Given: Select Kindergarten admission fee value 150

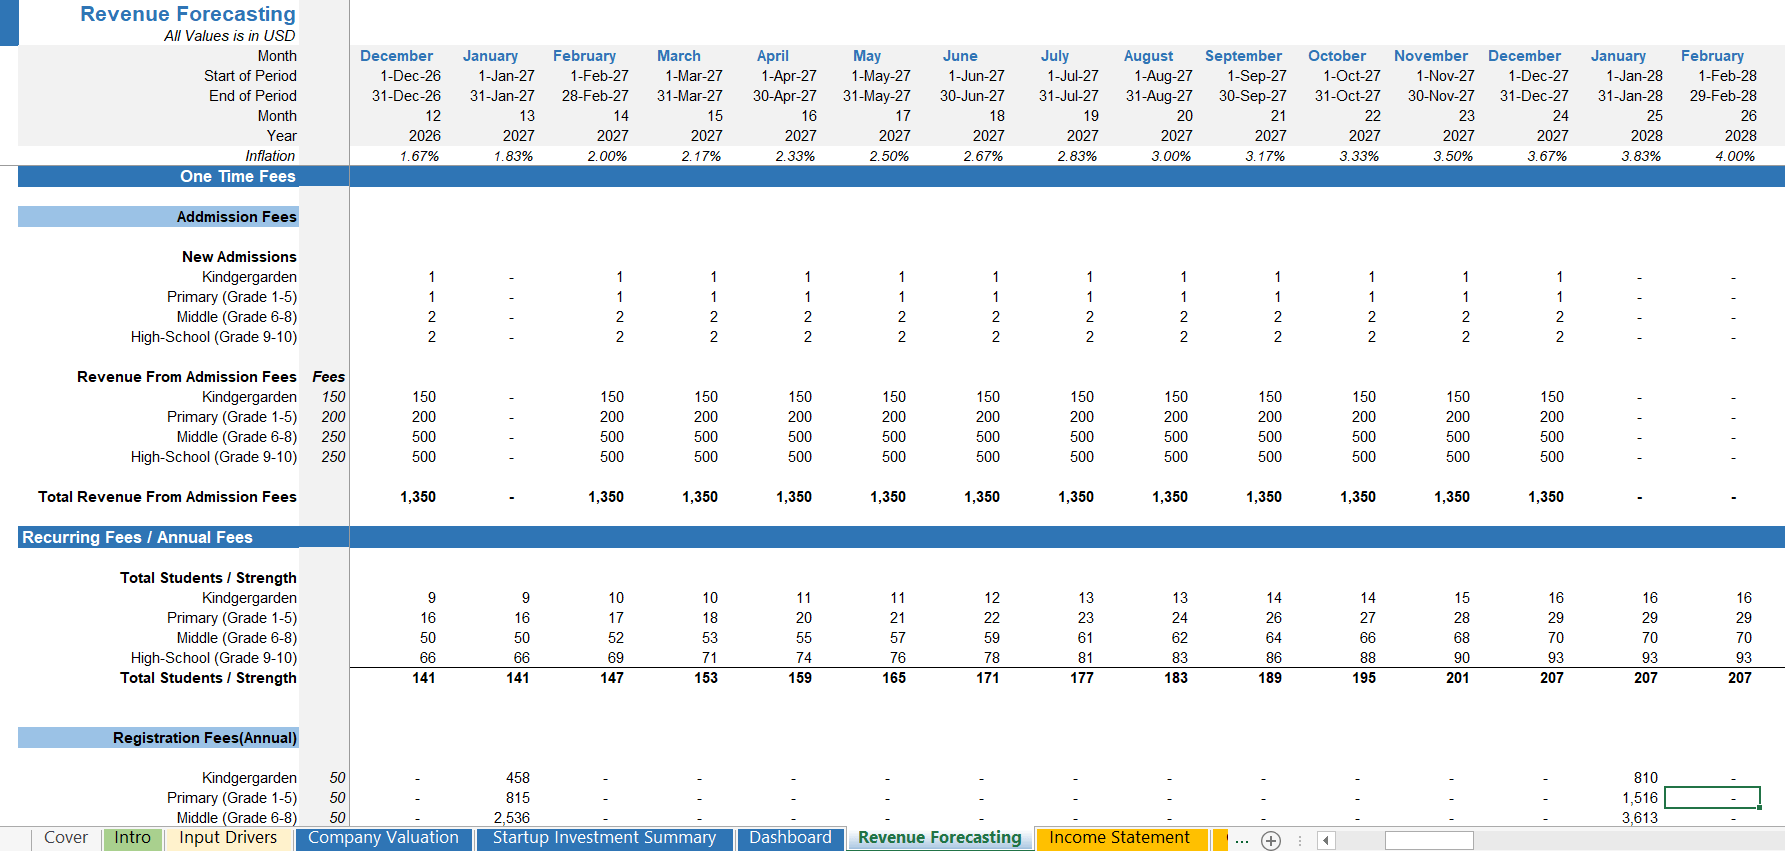Looking at the screenshot, I should (x=333, y=397).
